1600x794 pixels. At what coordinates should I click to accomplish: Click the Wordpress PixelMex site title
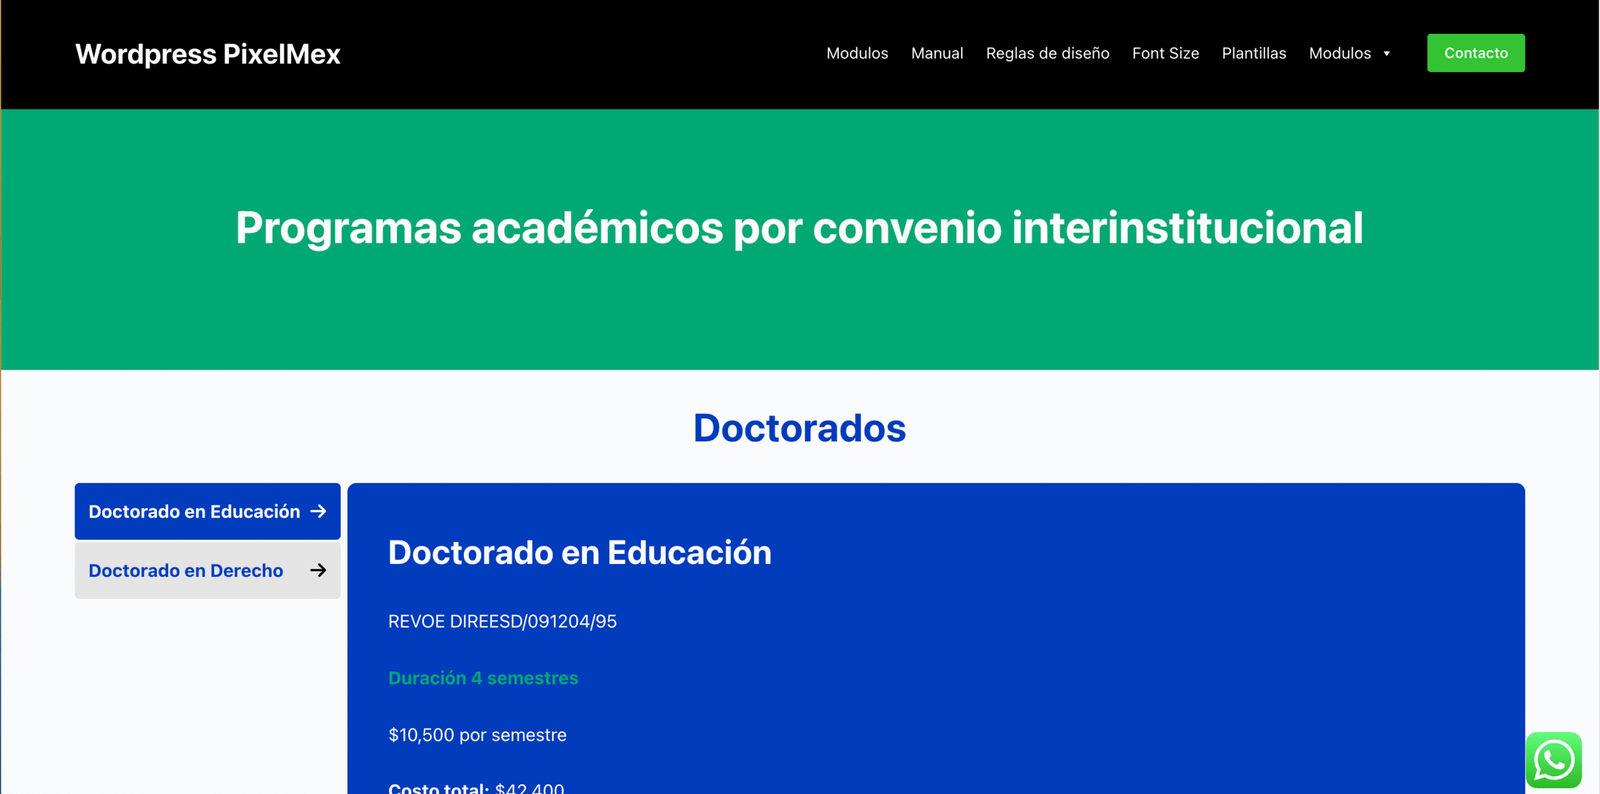pos(208,54)
